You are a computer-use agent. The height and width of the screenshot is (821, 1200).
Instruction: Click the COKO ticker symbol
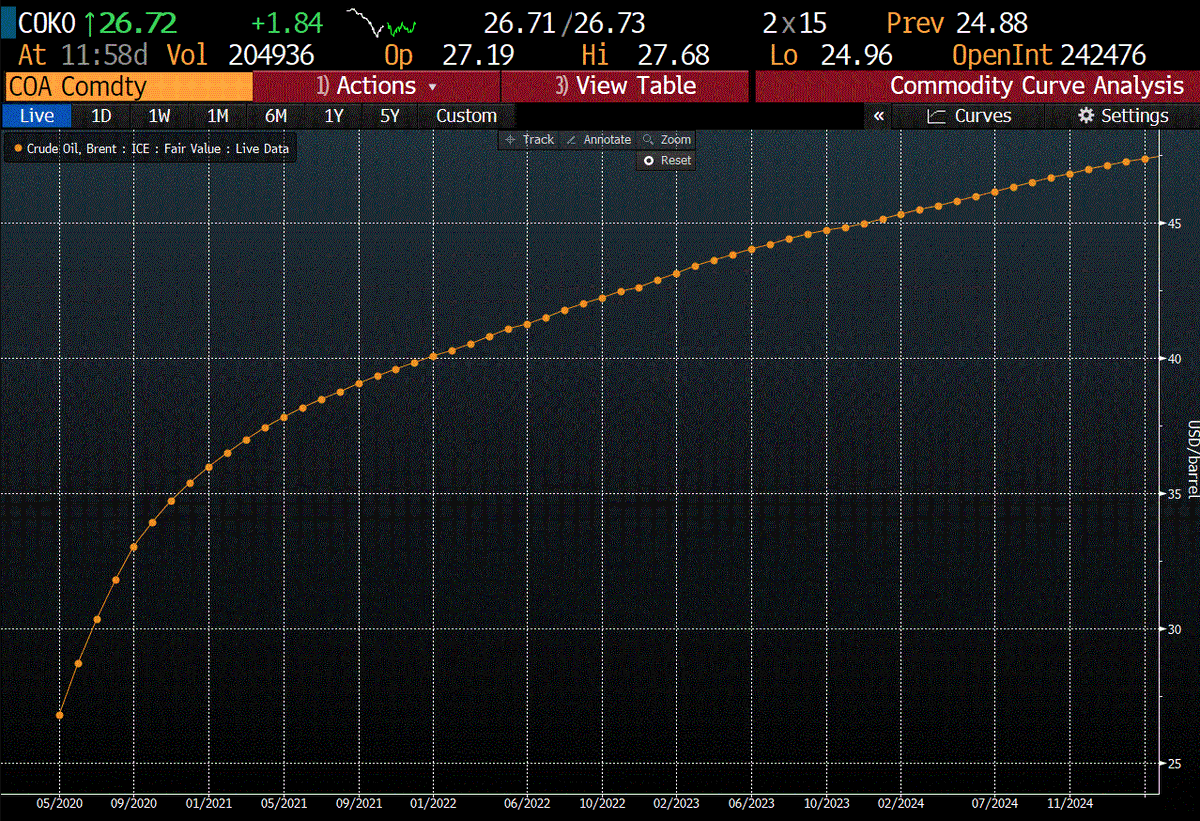pyautogui.click(x=48, y=23)
